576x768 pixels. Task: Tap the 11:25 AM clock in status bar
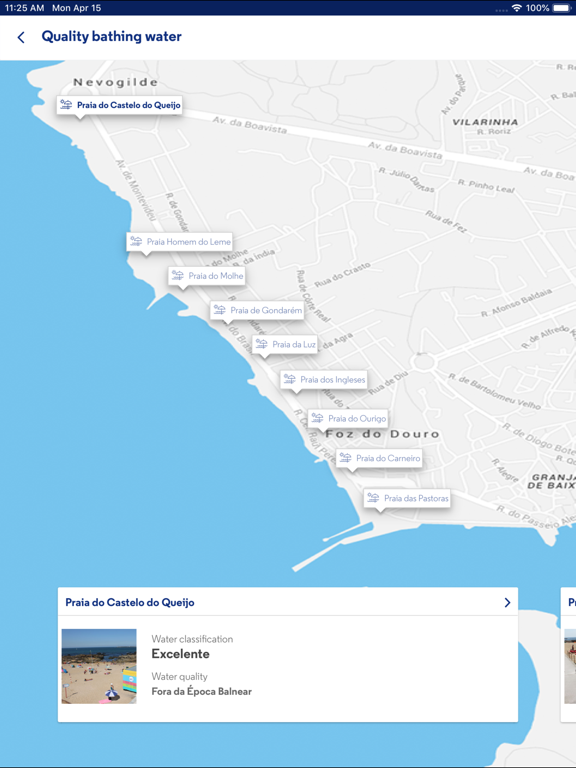(x=24, y=8)
